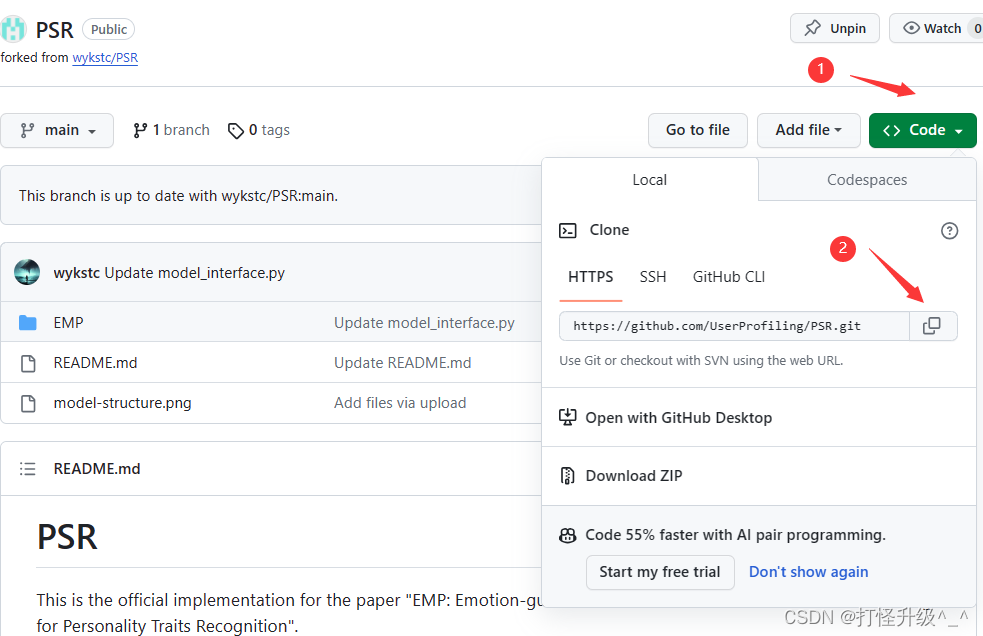983x636 pixels.
Task: Click the README.md file icon
Action: point(28,363)
